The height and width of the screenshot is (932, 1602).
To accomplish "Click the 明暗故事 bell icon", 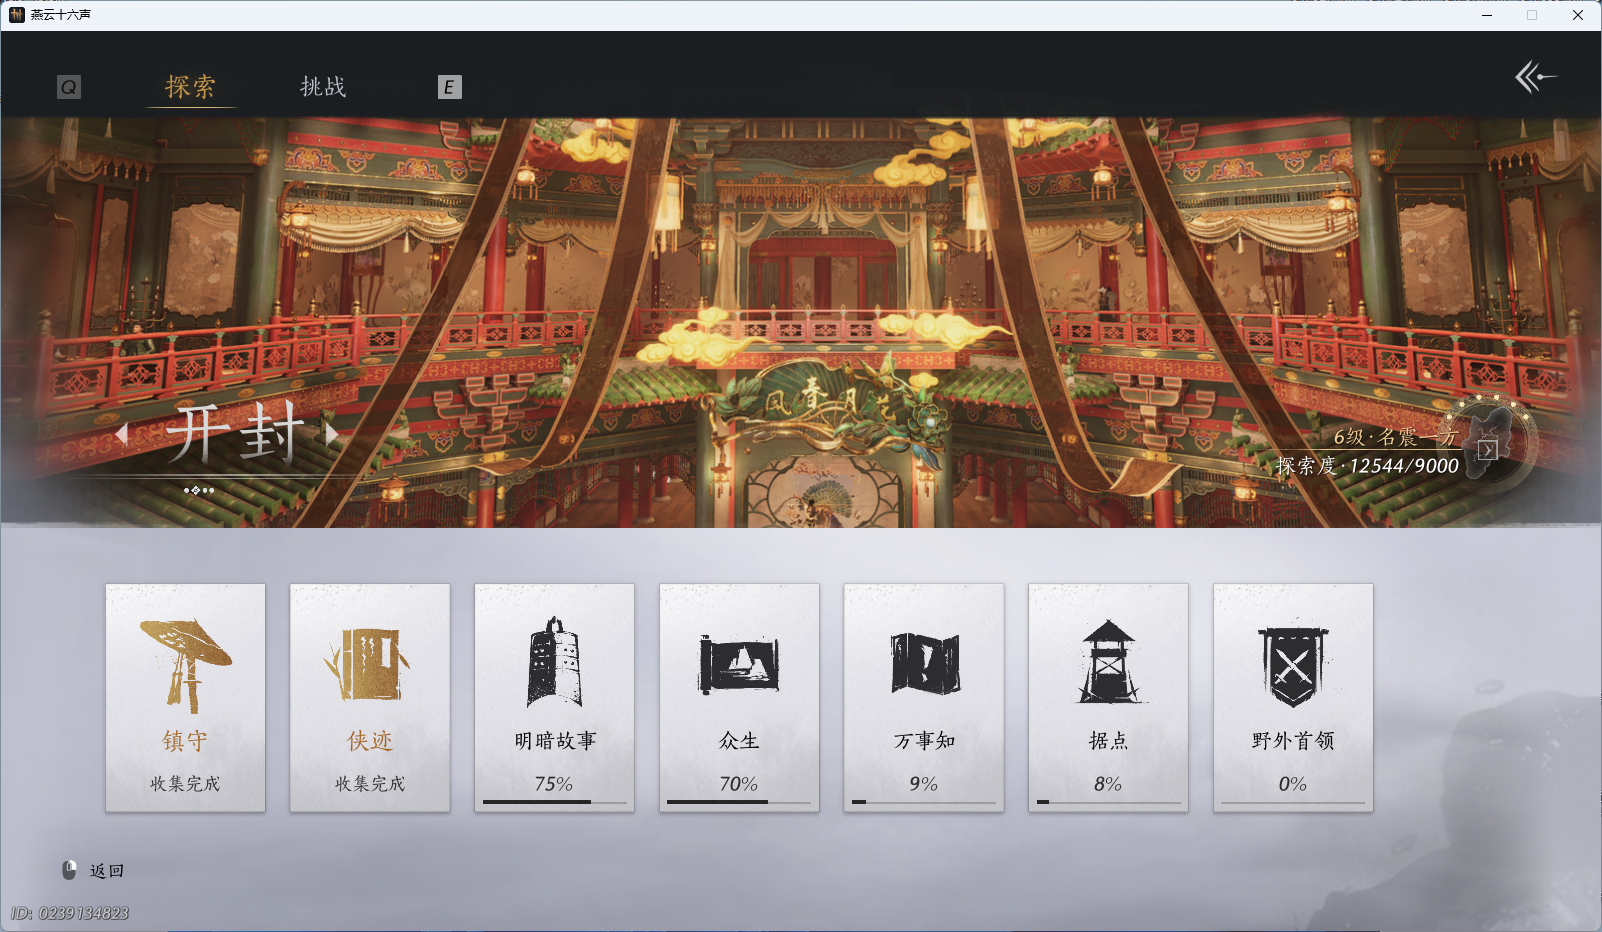I will [554, 660].
